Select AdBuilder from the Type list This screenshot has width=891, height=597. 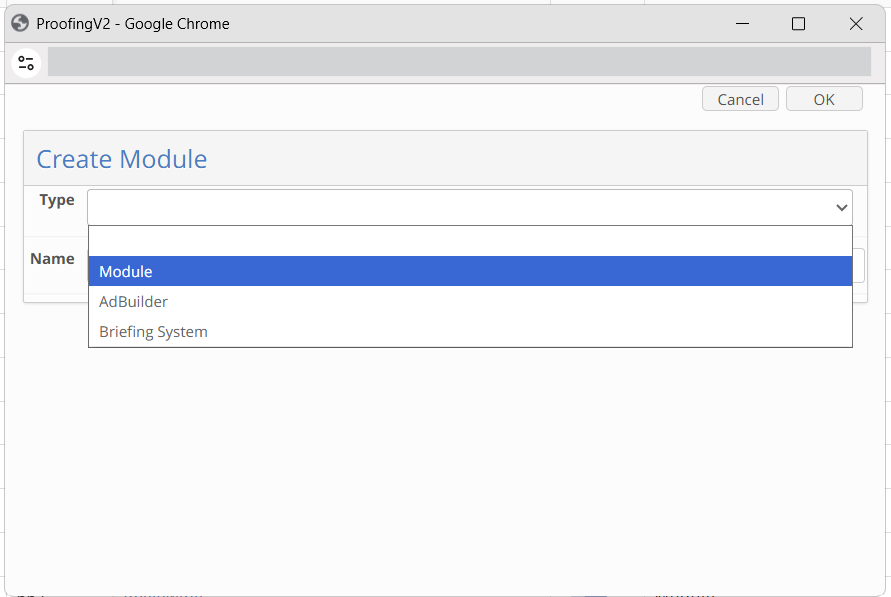click(471, 301)
